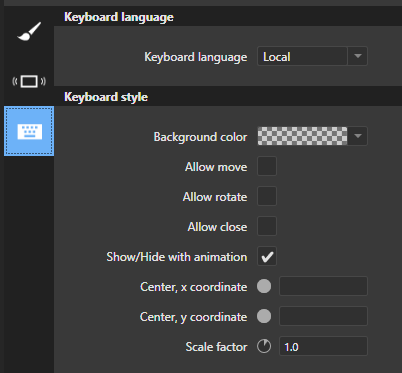
Task: Click the Show/Hide with animation label
Action: coord(177,257)
